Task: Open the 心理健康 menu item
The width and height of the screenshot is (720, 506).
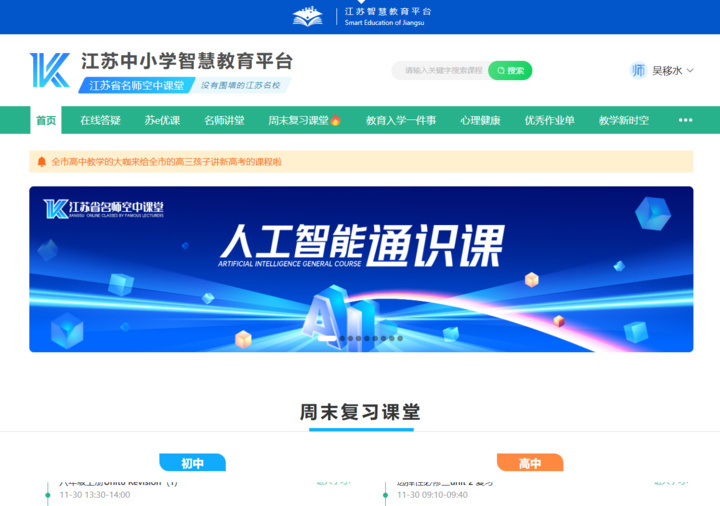Action: coord(480,120)
